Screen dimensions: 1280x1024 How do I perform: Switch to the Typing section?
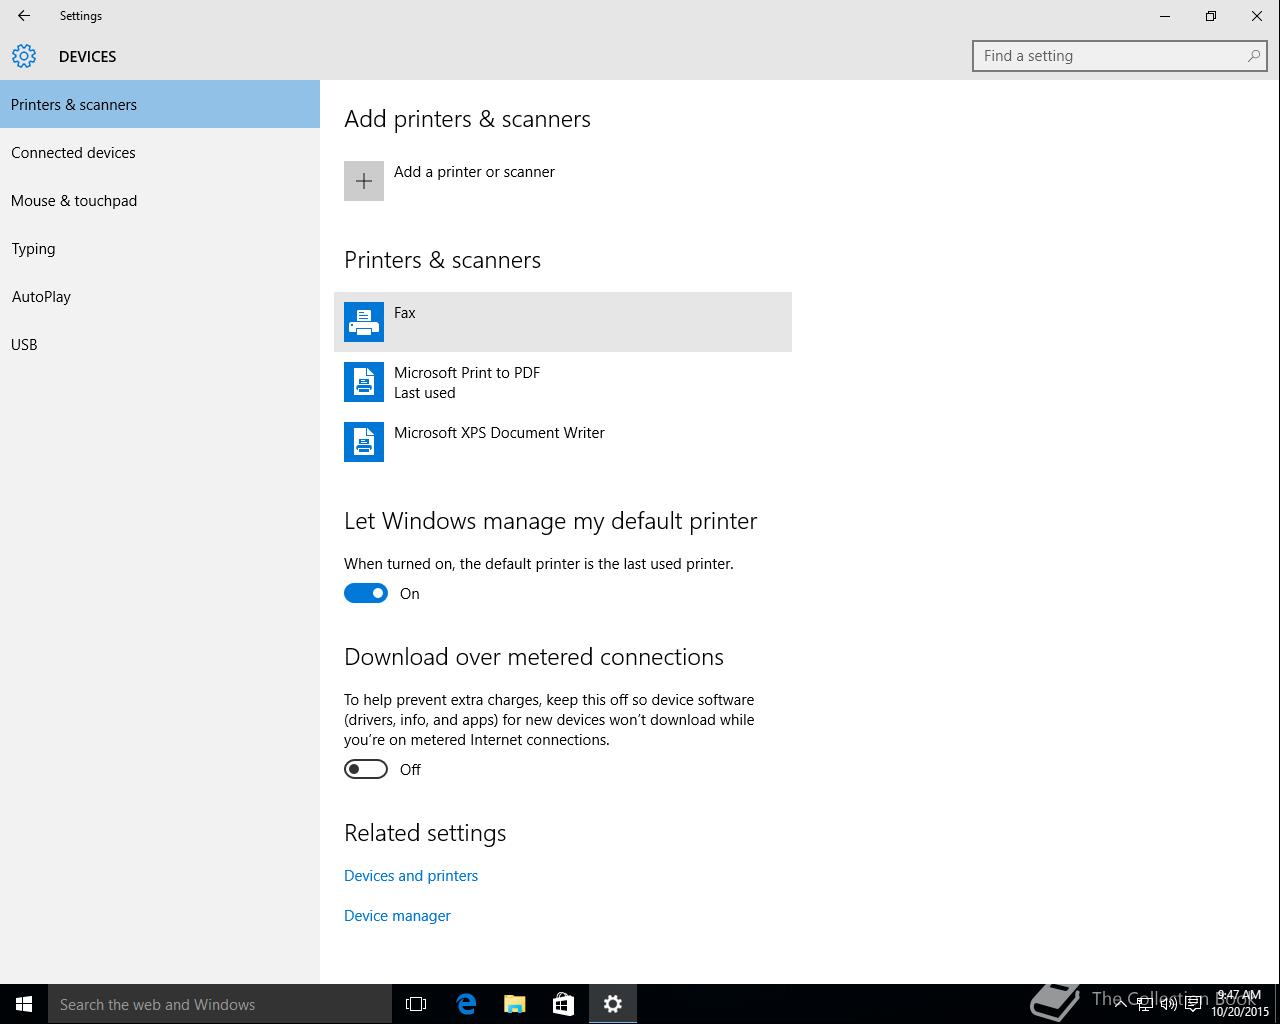tap(160, 248)
